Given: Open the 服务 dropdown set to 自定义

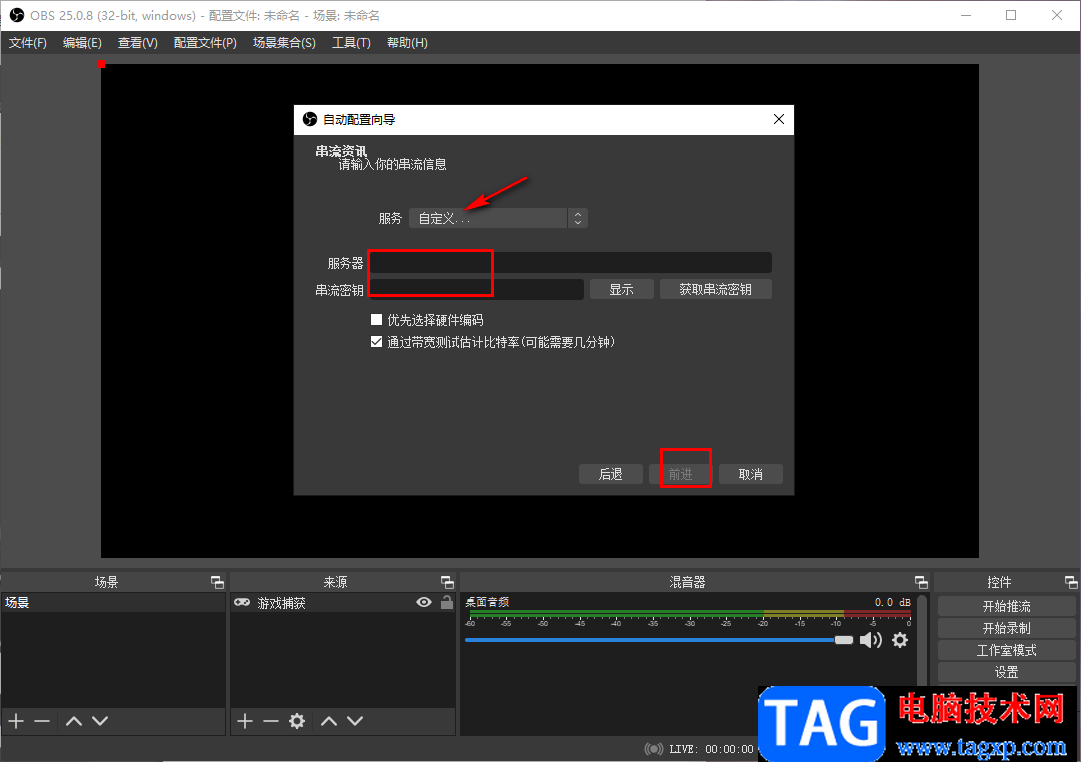Looking at the screenshot, I should 498,219.
